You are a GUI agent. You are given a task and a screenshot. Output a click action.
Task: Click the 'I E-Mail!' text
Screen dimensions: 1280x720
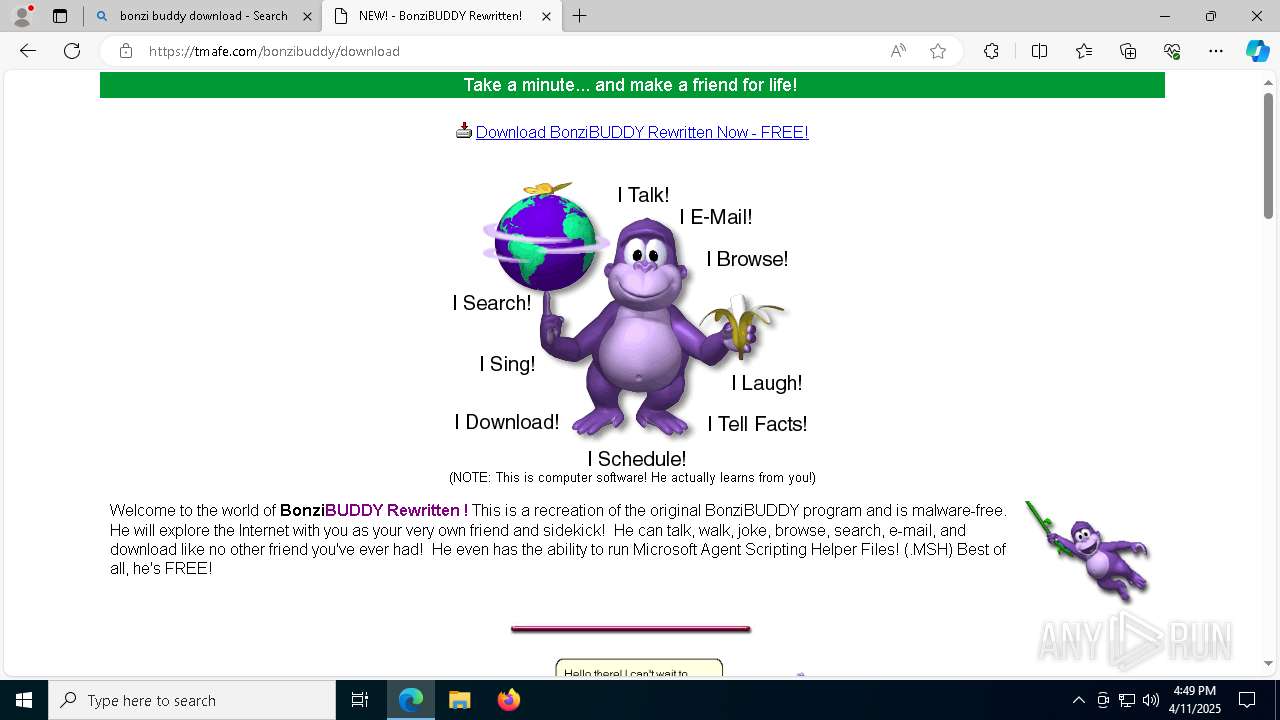[x=716, y=217]
